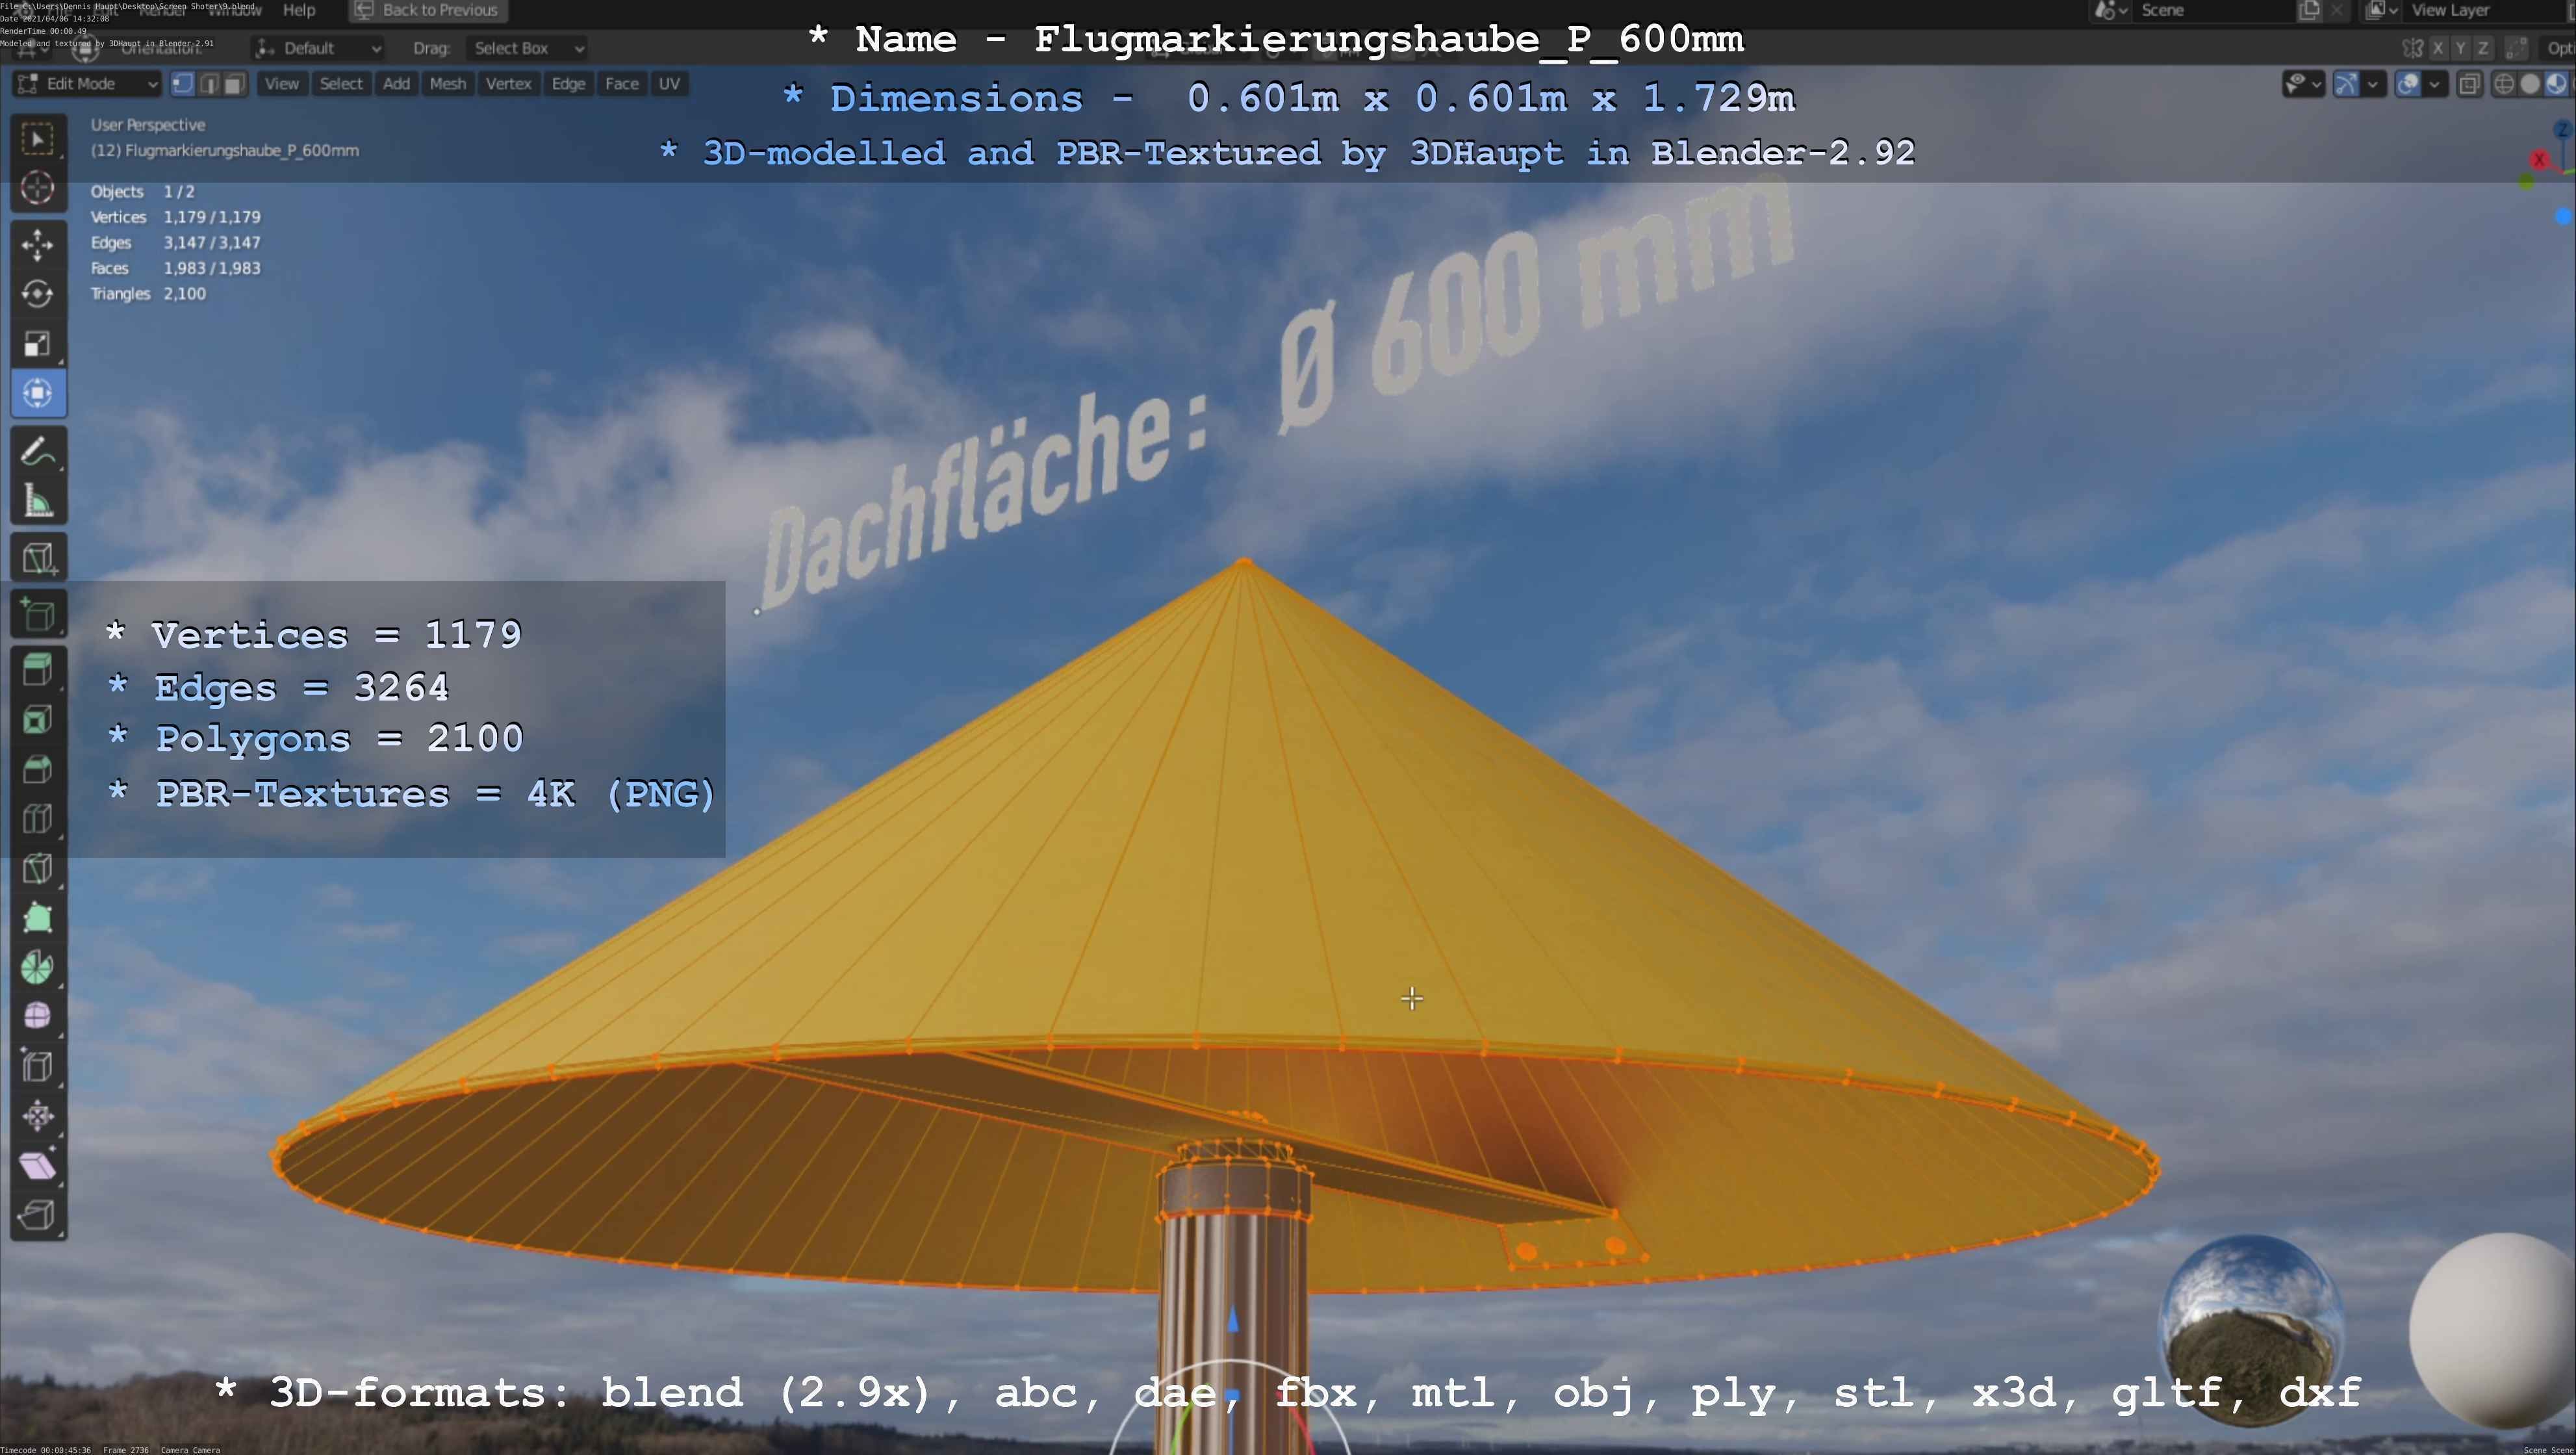Screen dimensions: 2576x1455
Task: Toggle X-ray view
Action: pyautogui.click(x=2469, y=84)
